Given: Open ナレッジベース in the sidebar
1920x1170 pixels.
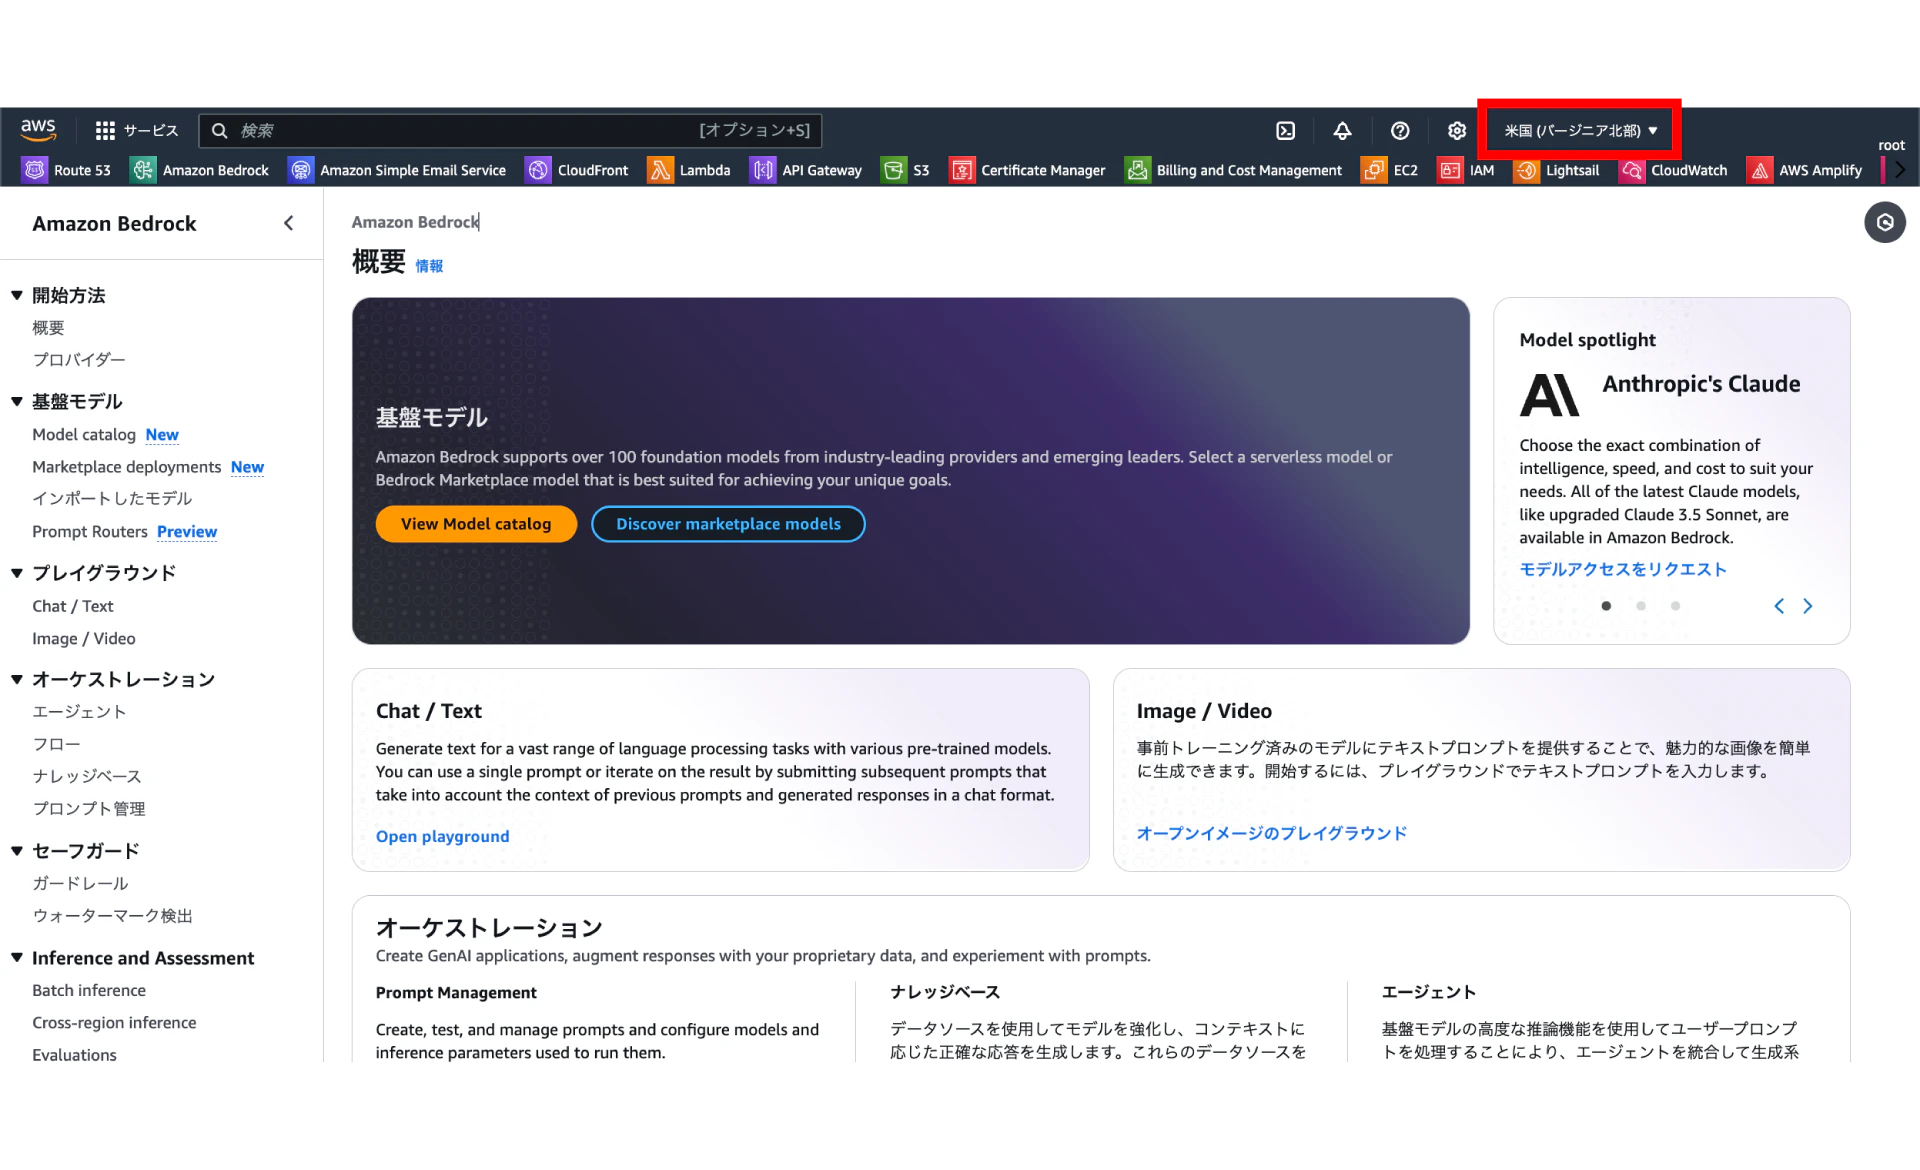Looking at the screenshot, I should (x=87, y=776).
